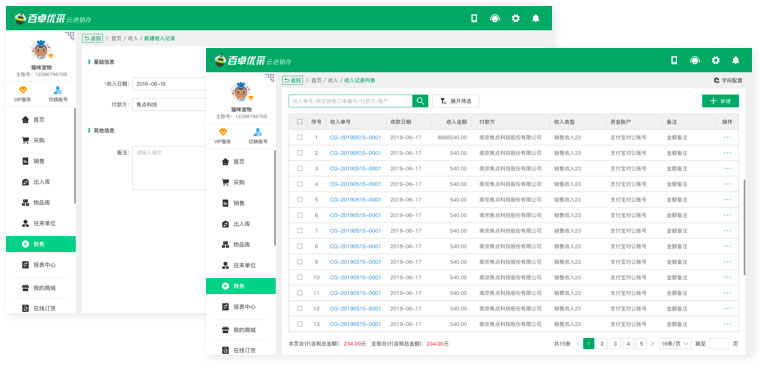Open settings gear in back window header
Viewport: 762px width, 365px height.
coord(516,18)
